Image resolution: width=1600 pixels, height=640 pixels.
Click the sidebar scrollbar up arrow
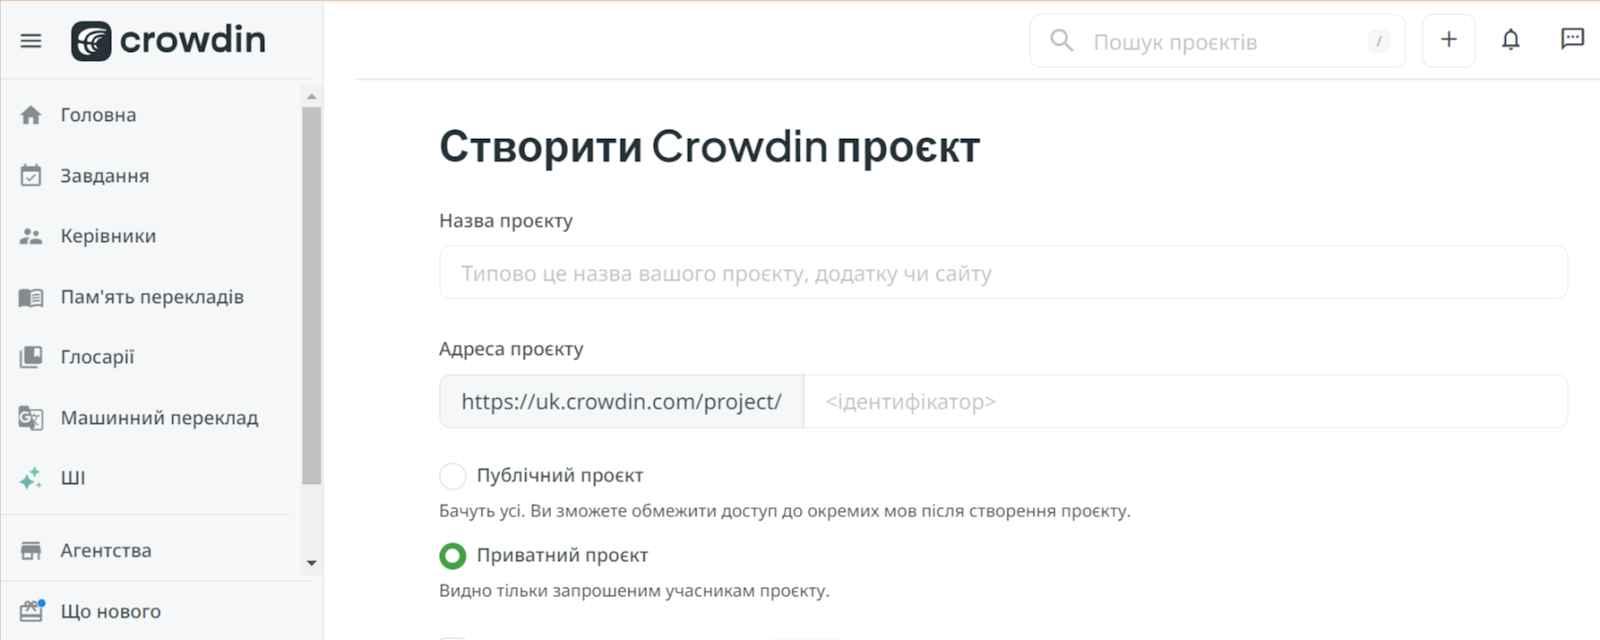click(311, 97)
